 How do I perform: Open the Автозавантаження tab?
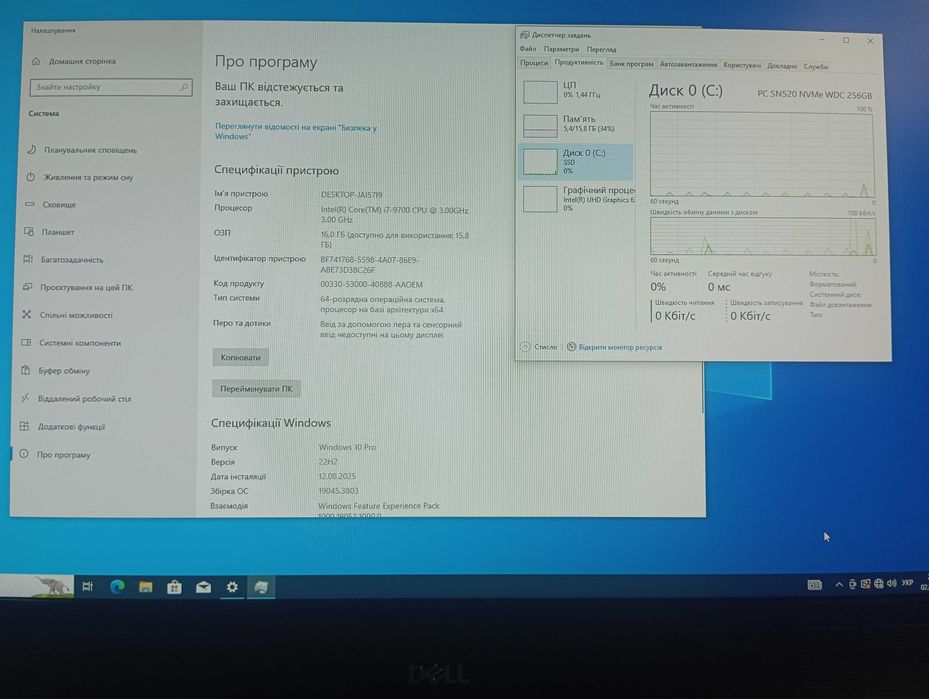pos(688,65)
